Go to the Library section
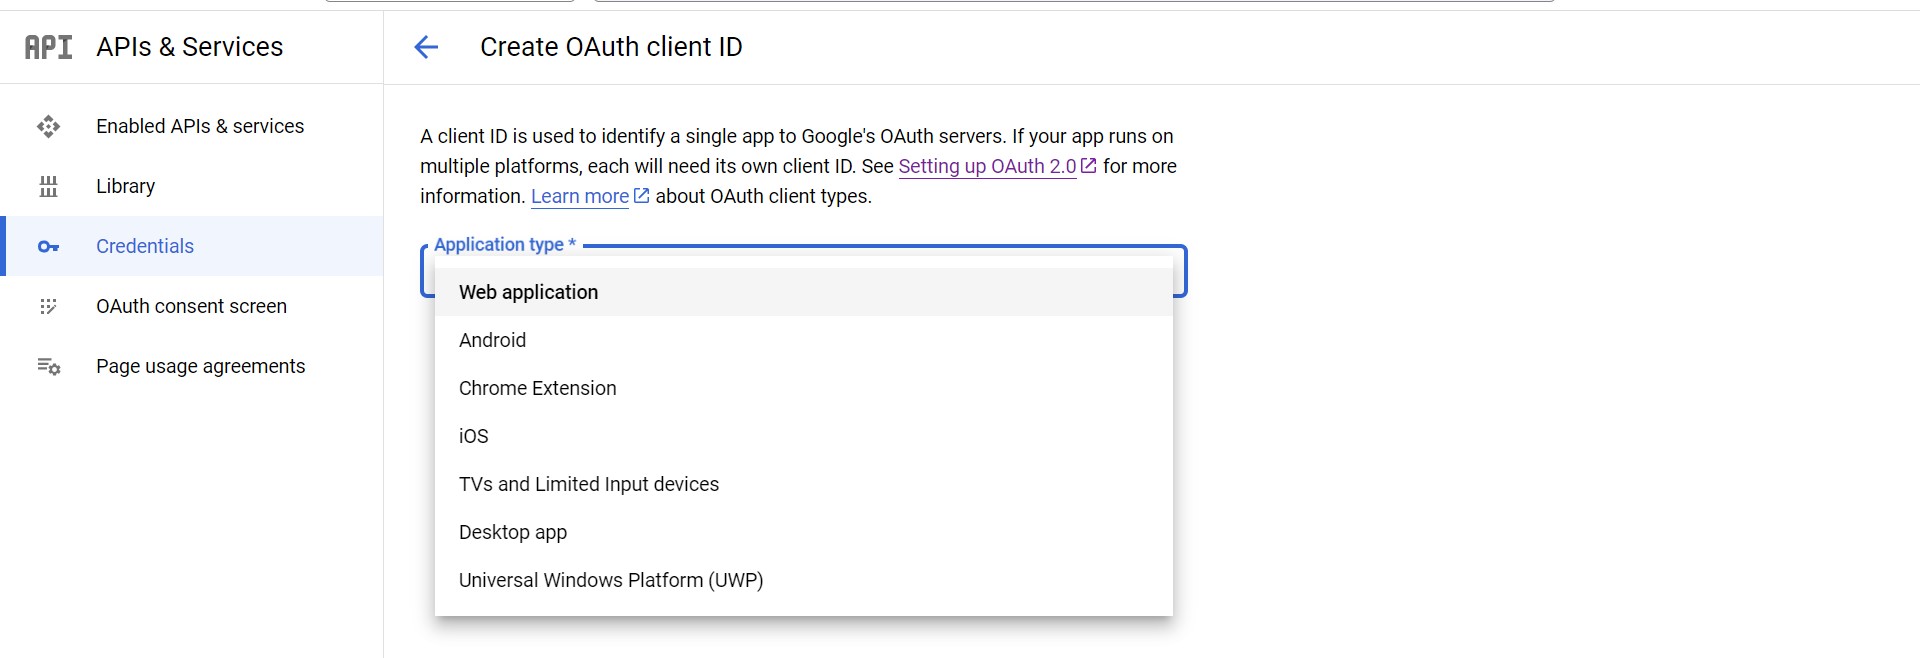Screen dimensions: 1920x658 coord(192,186)
